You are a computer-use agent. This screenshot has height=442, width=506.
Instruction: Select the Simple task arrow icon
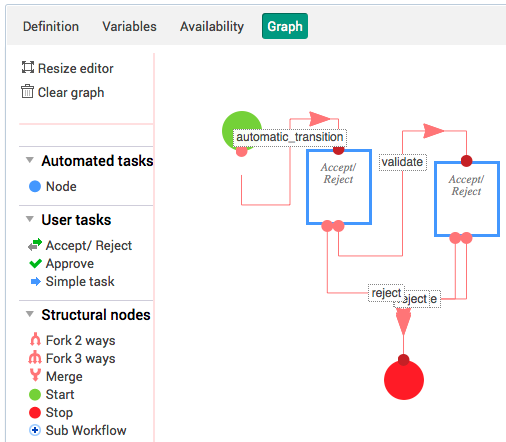click(x=36, y=282)
